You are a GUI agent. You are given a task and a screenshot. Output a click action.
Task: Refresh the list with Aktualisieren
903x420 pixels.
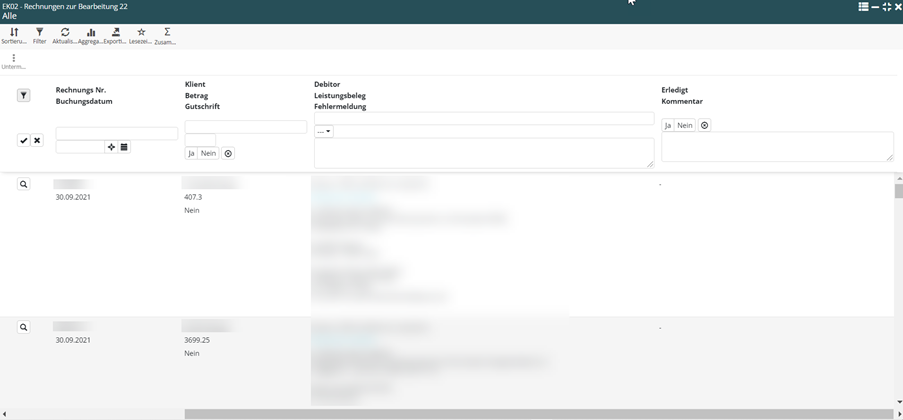65,35
